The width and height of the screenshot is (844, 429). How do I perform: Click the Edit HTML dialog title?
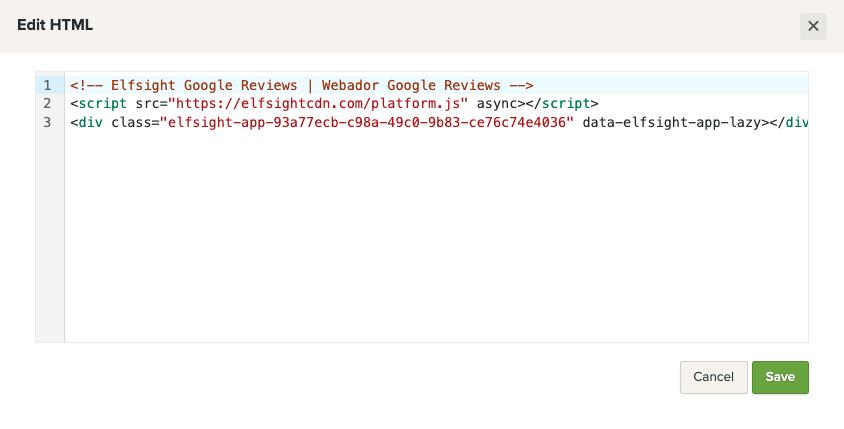pos(55,25)
